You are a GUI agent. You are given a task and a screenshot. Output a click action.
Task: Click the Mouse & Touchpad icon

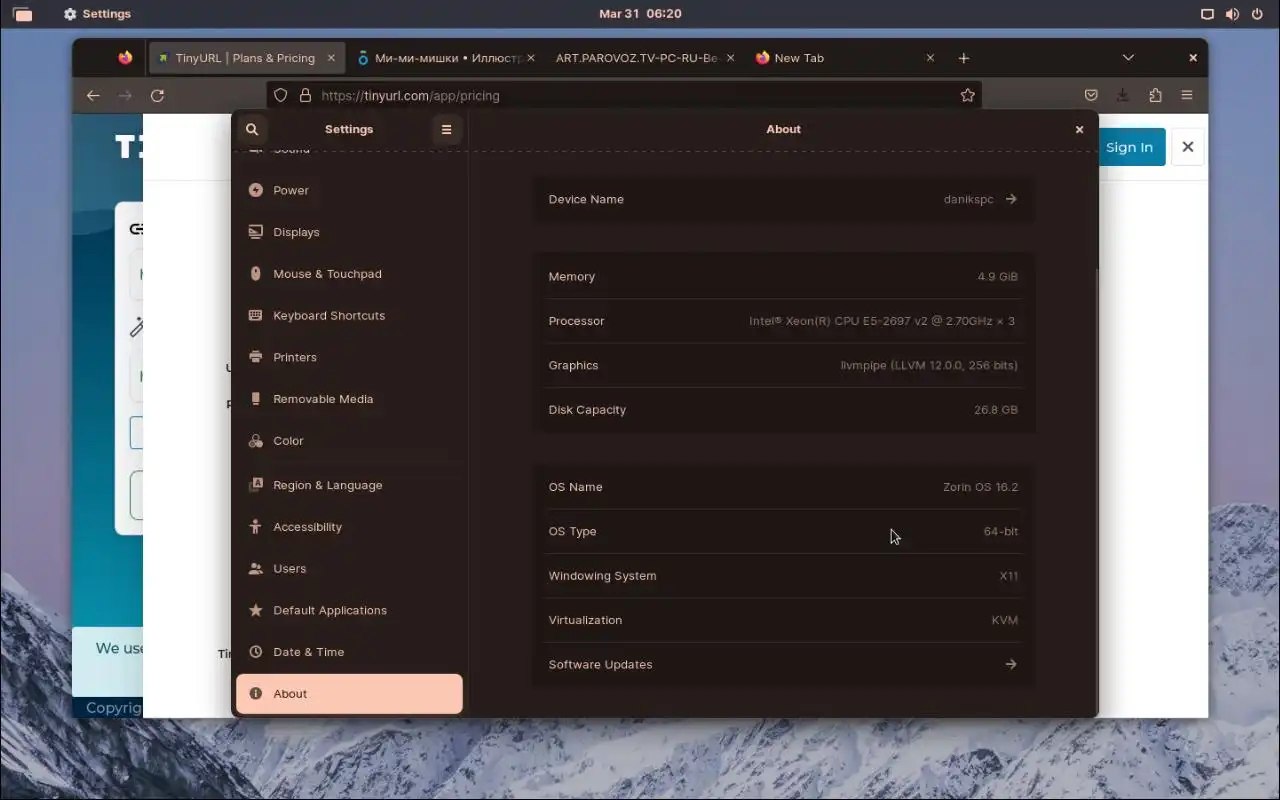click(255, 274)
